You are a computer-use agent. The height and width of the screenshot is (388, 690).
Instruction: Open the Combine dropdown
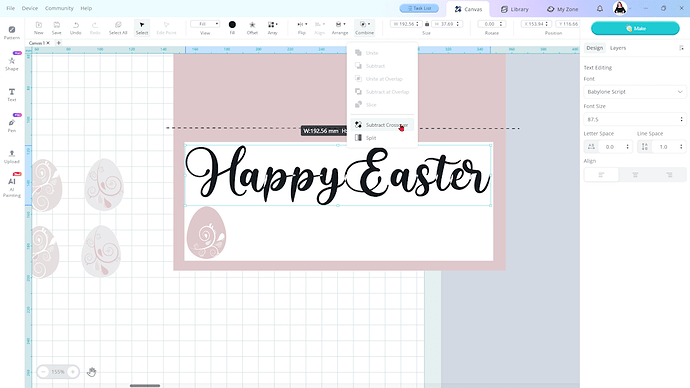click(364, 28)
